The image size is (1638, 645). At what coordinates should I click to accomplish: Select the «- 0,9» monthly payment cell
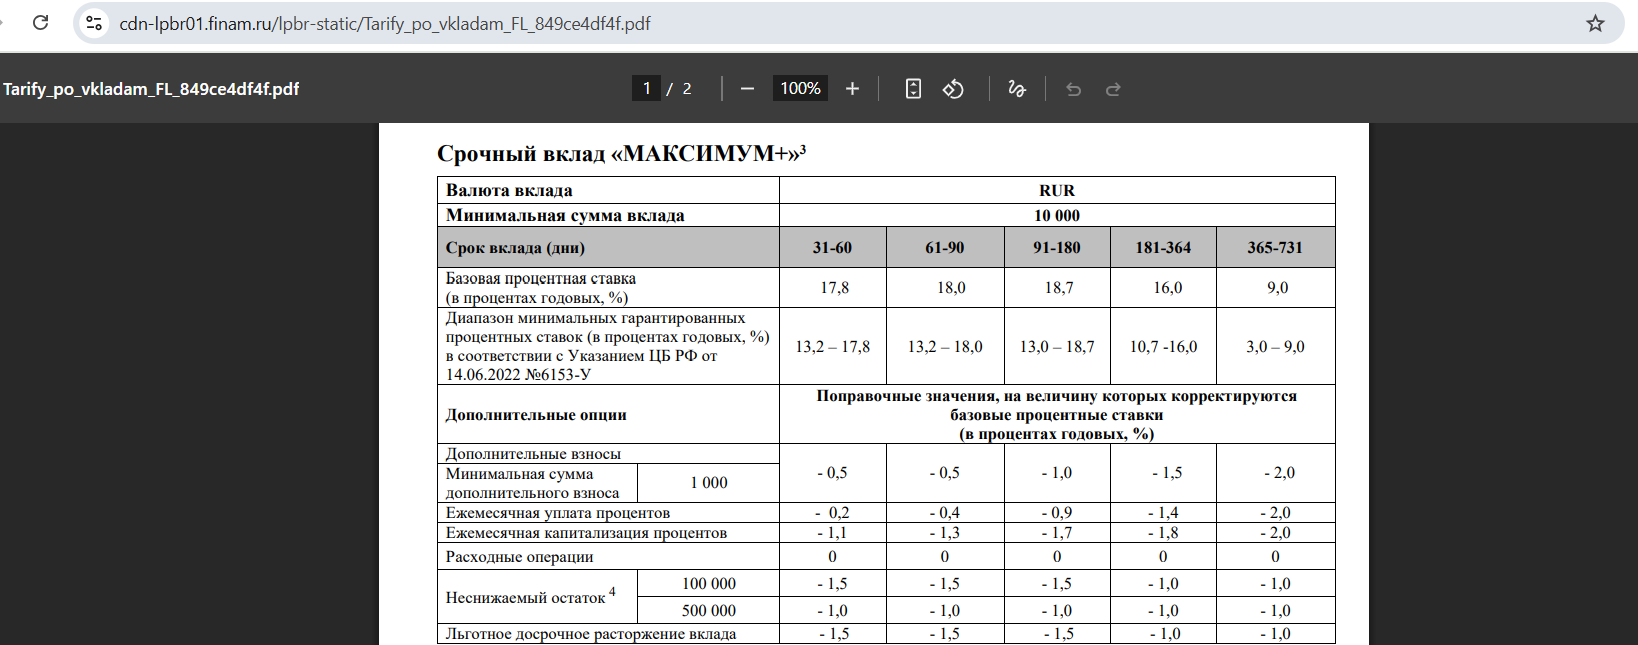click(1057, 513)
